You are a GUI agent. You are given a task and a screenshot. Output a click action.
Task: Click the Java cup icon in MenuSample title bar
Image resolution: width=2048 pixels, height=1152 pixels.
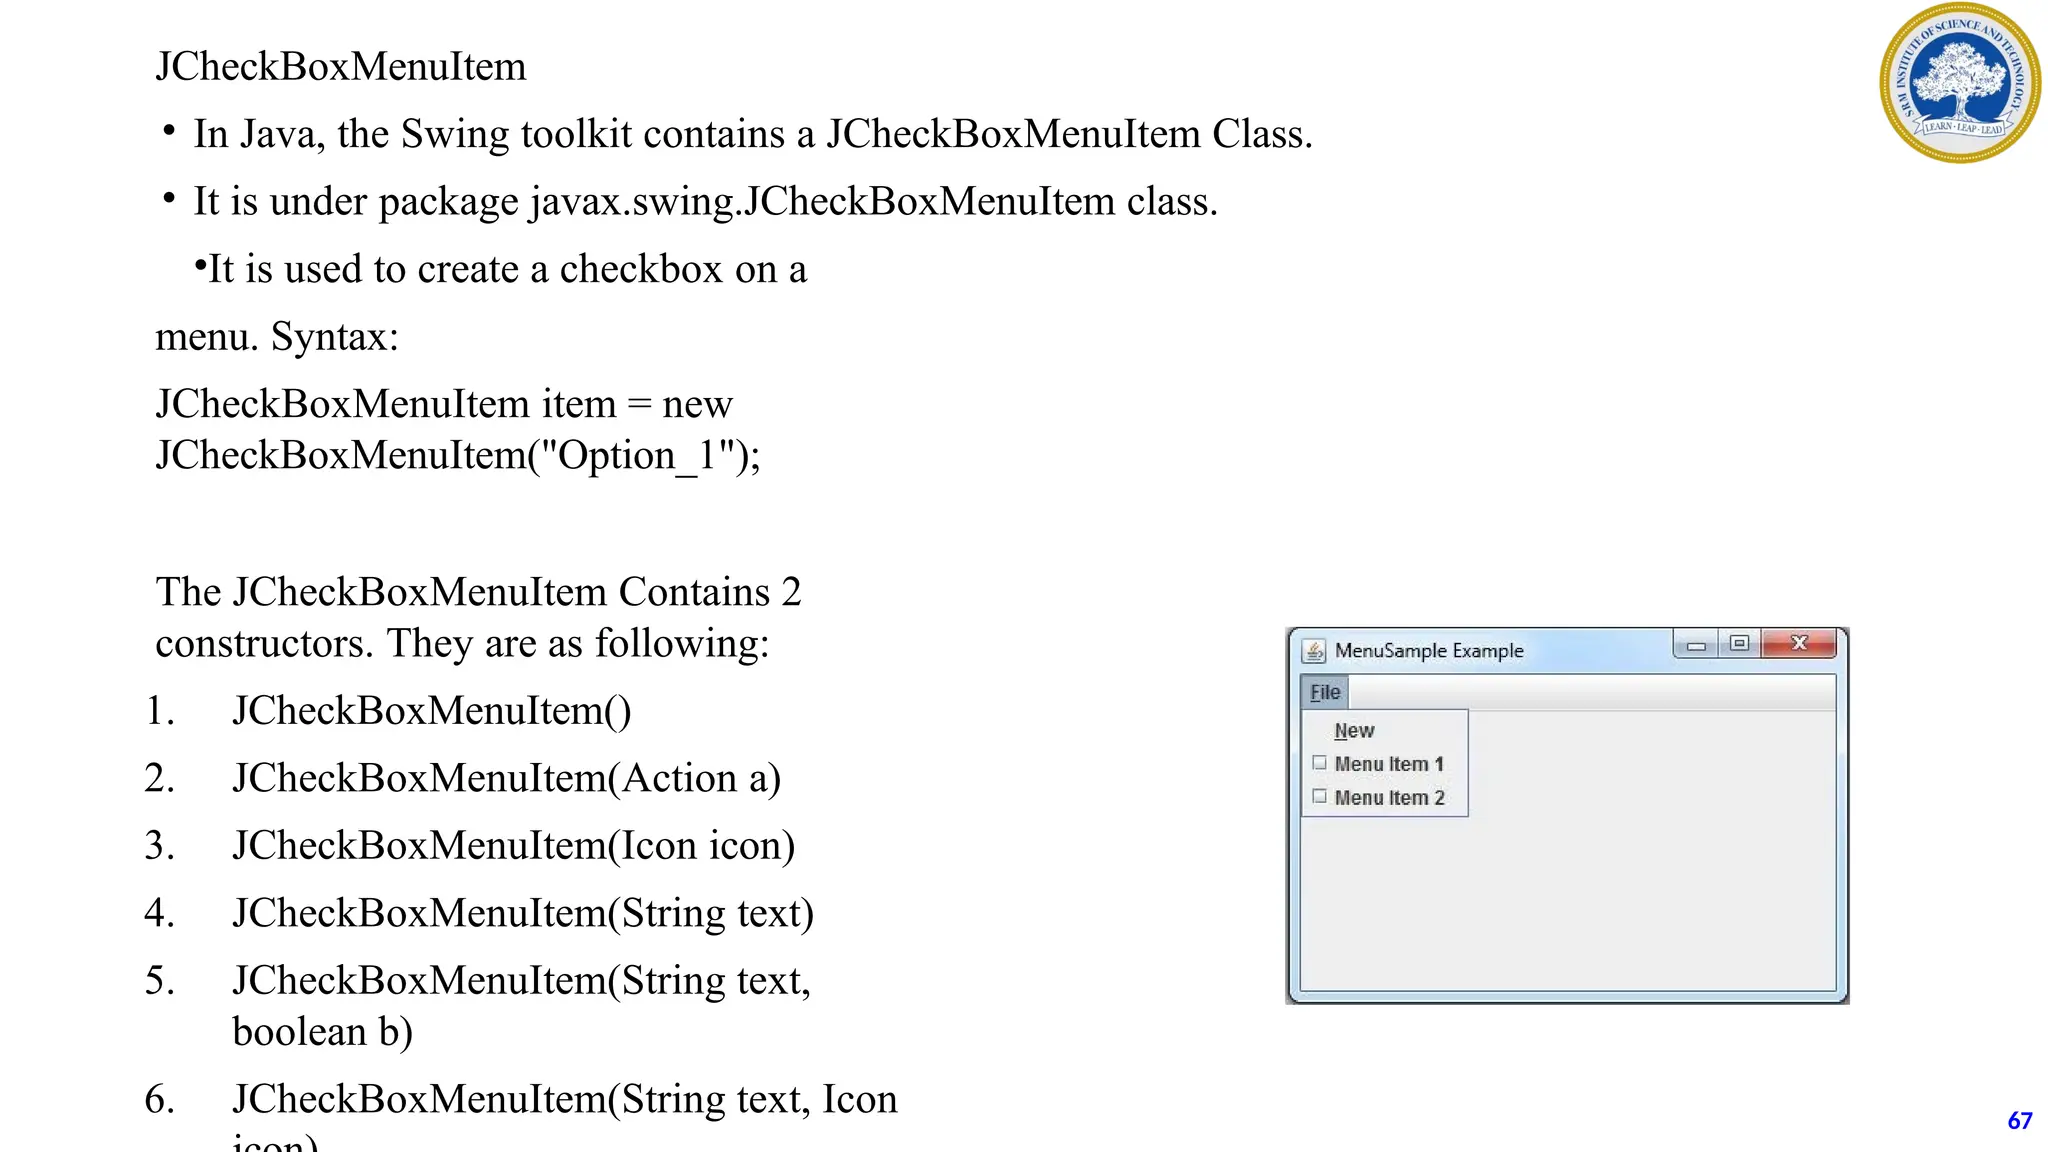click(1314, 651)
